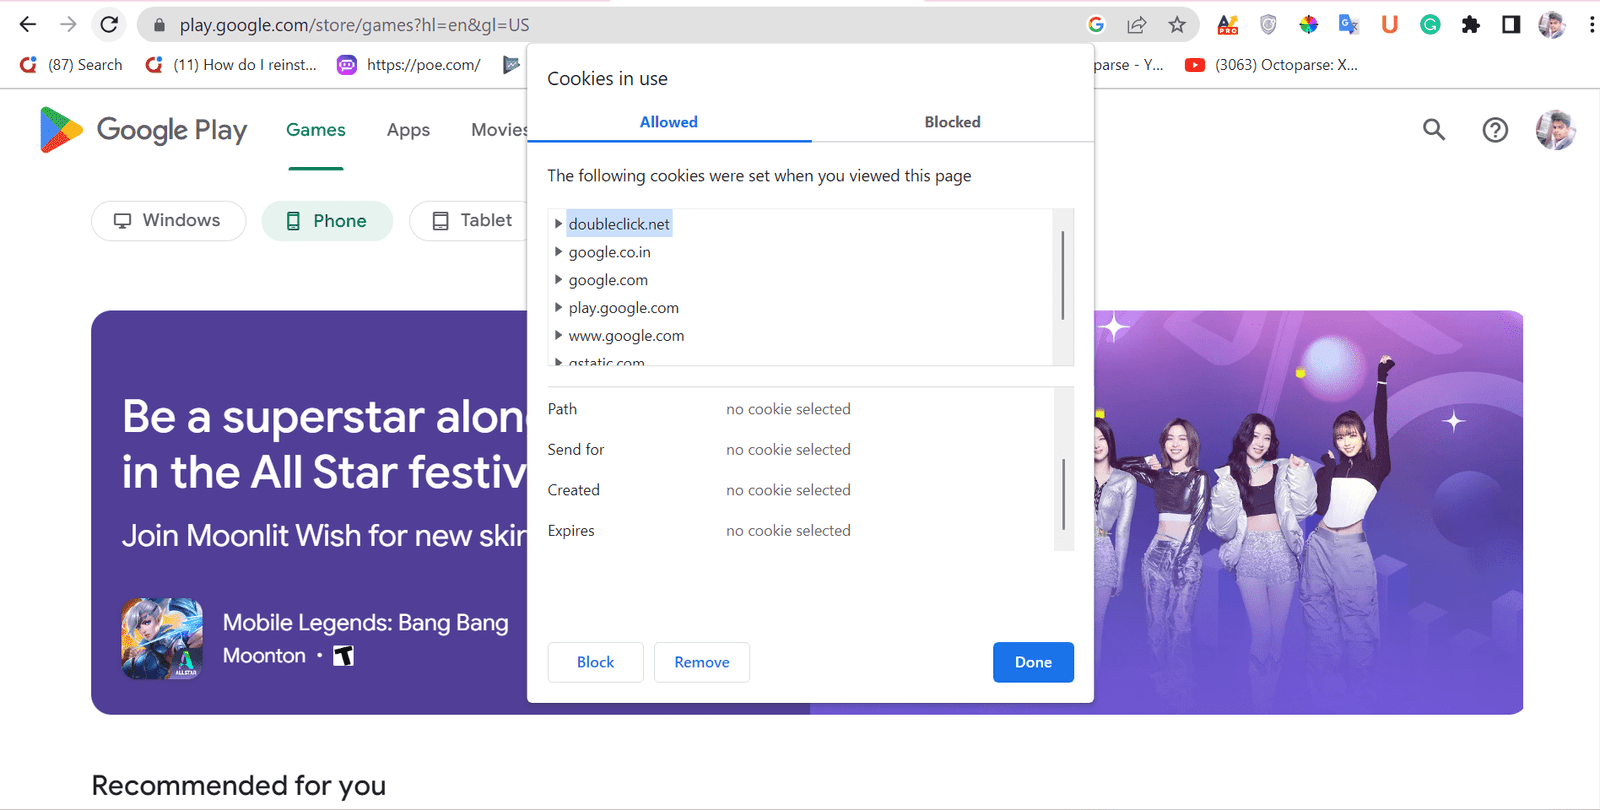Open Chrome profile avatar in toolbar
The image size is (1600, 810).
[x=1552, y=25]
